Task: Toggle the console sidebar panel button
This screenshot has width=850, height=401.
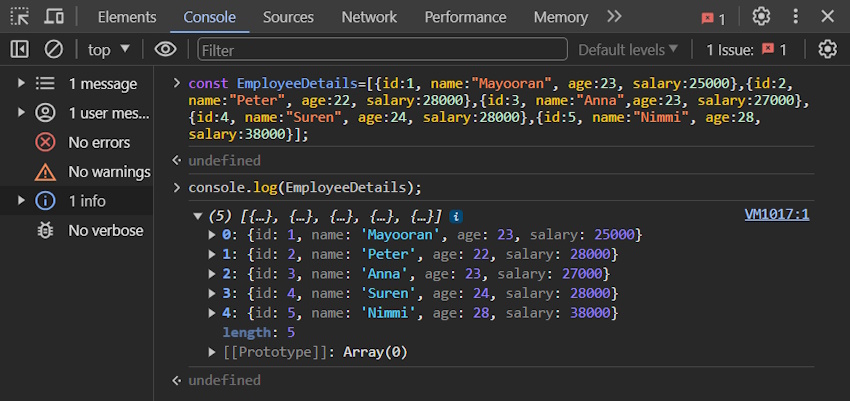Action: [x=20, y=50]
